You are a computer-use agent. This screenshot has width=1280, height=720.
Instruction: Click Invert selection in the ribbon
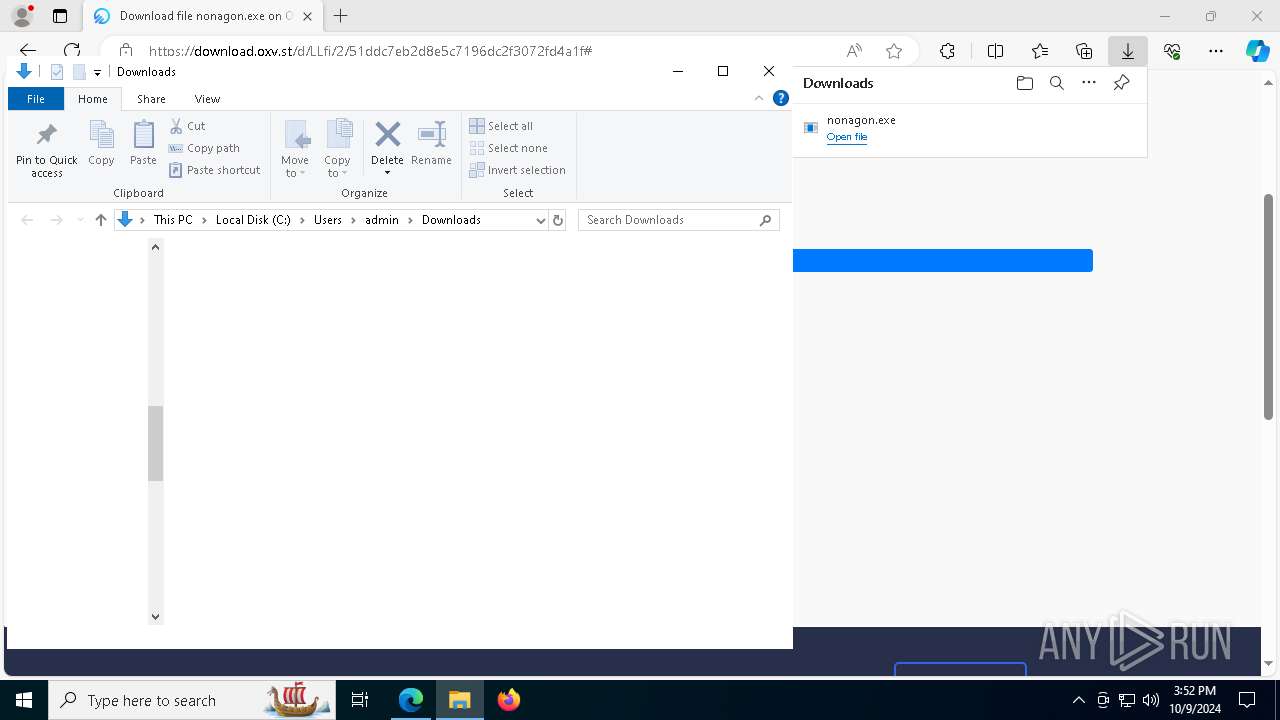pos(517,170)
